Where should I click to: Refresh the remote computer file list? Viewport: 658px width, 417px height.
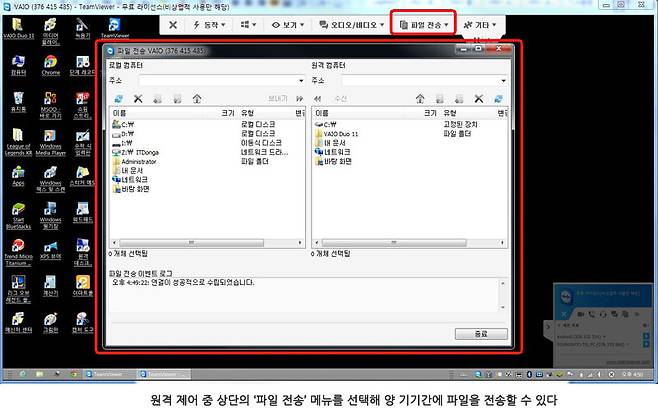pyautogui.click(x=498, y=99)
